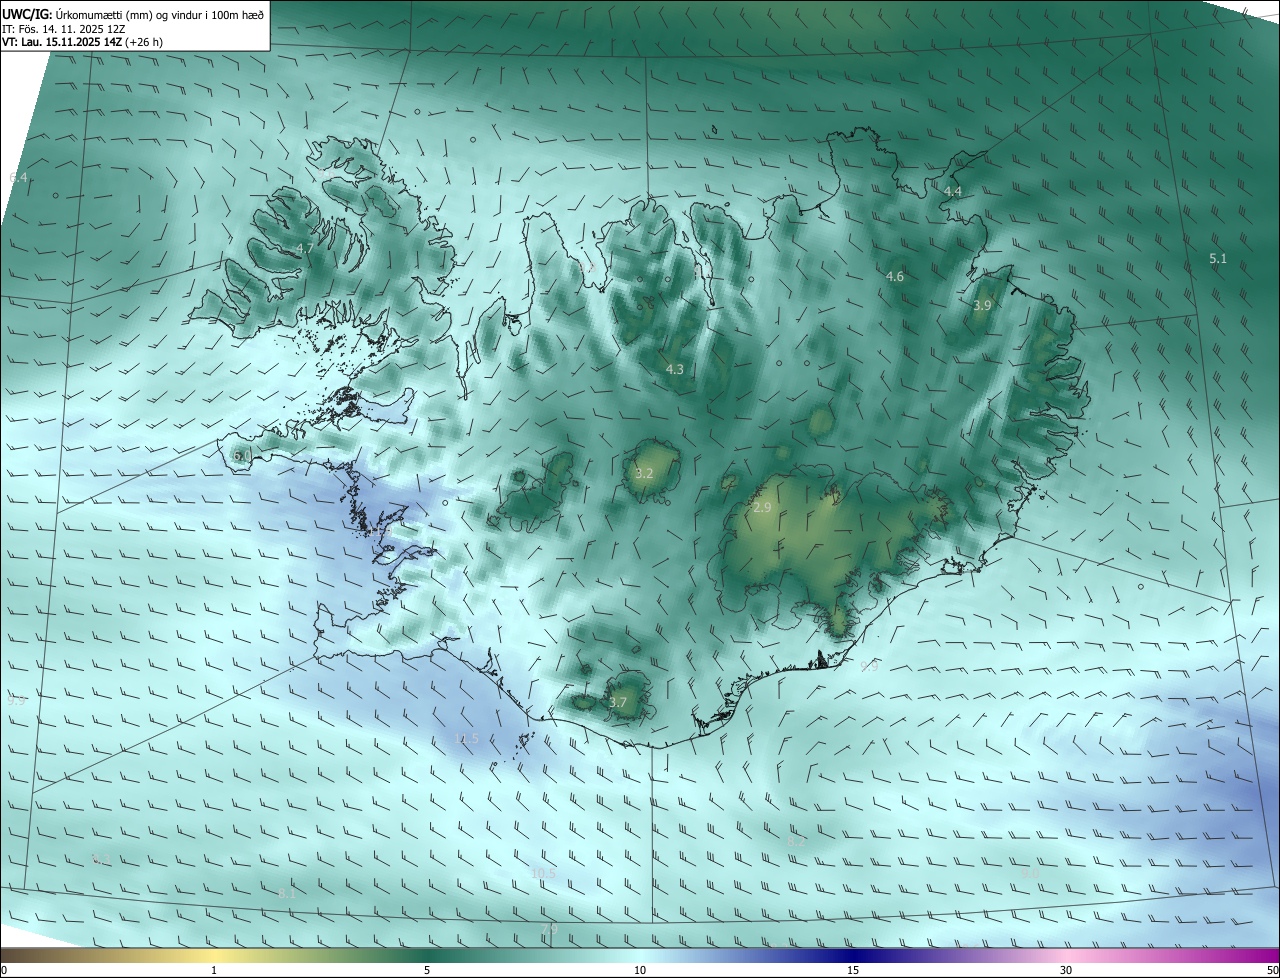1280x978 pixels.
Task: Click the 3.2 value on Hofsjökull glacier
Action: [x=644, y=474]
